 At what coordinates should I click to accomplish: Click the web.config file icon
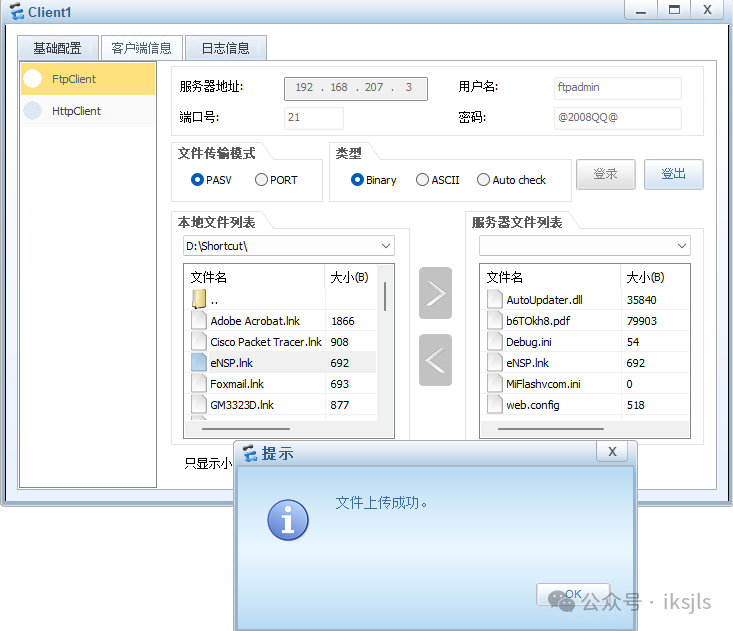[x=494, y=405]
